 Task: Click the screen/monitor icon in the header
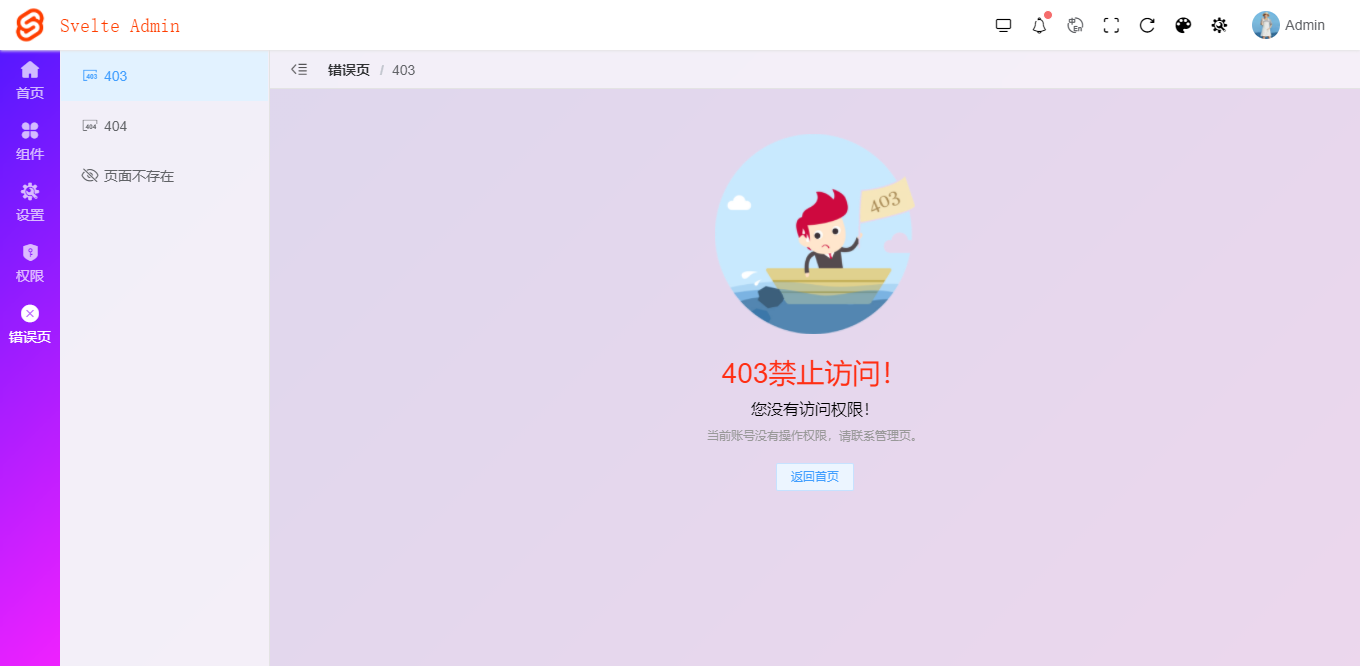1003,25
